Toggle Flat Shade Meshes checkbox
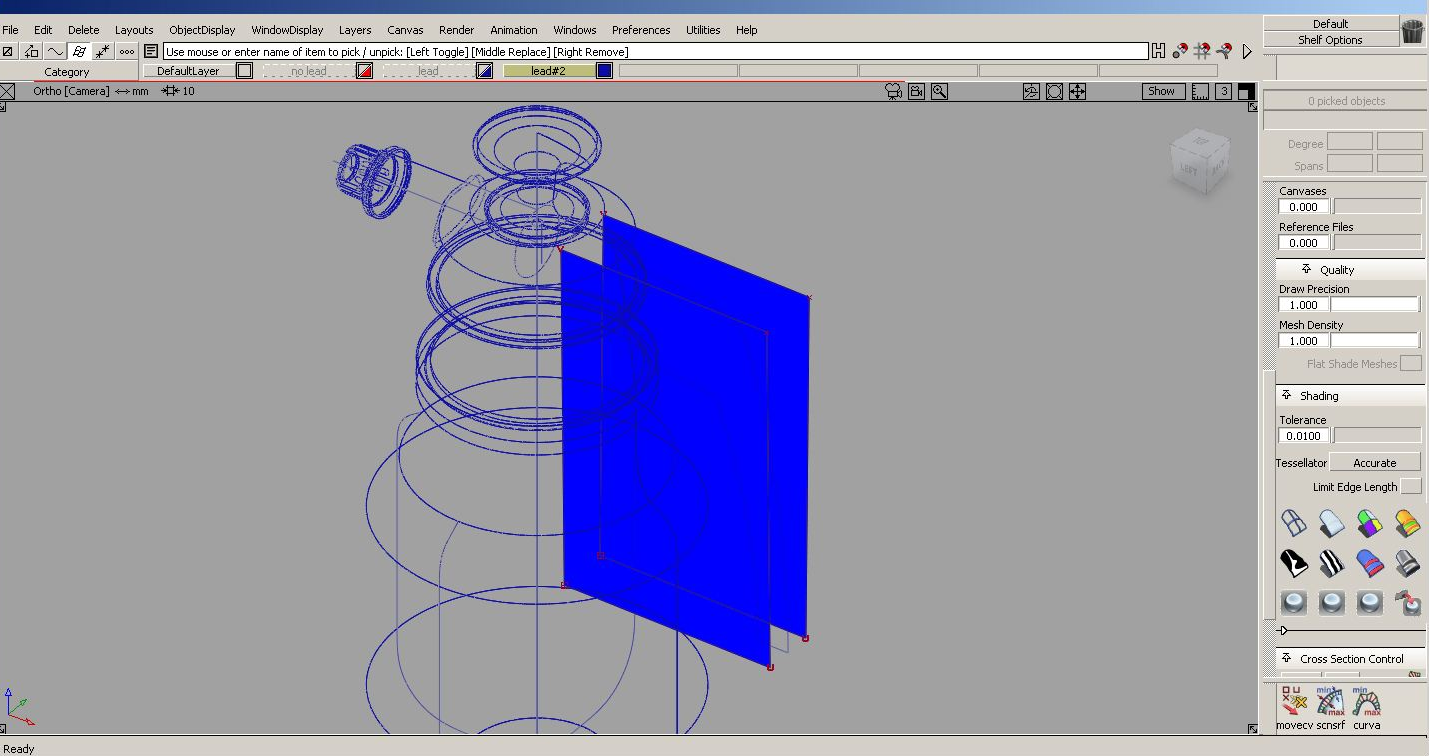This screenshot has width=1429, height=756. pyautogui.click(x=1410, y=364)
